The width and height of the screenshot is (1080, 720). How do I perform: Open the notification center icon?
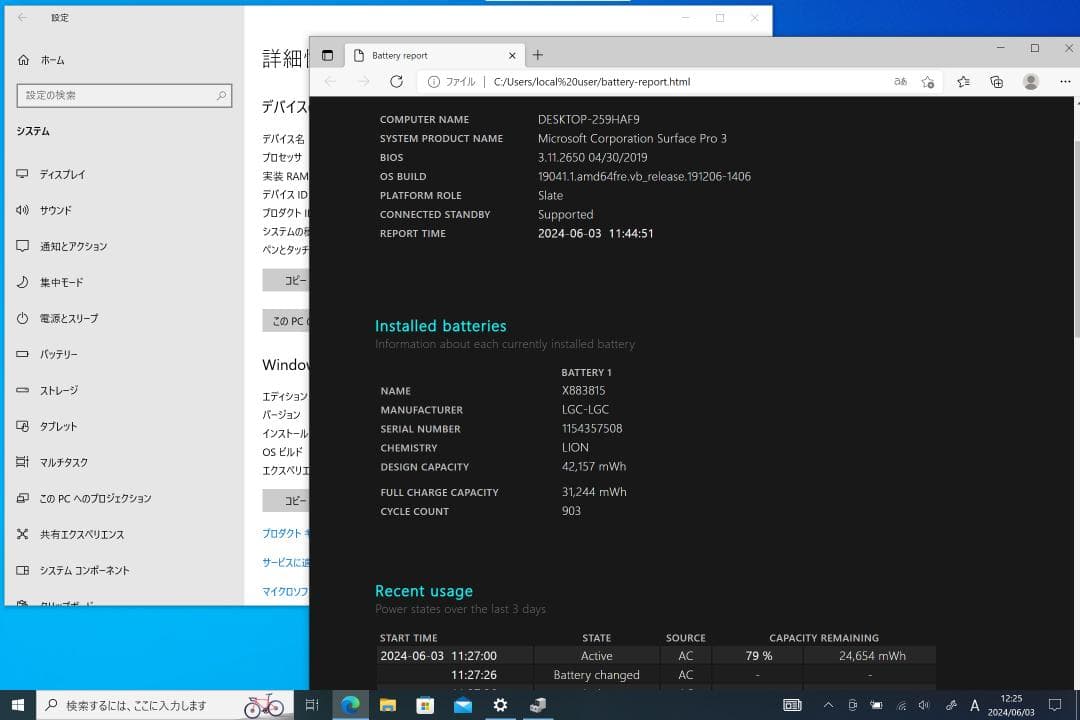point(1055,705)
